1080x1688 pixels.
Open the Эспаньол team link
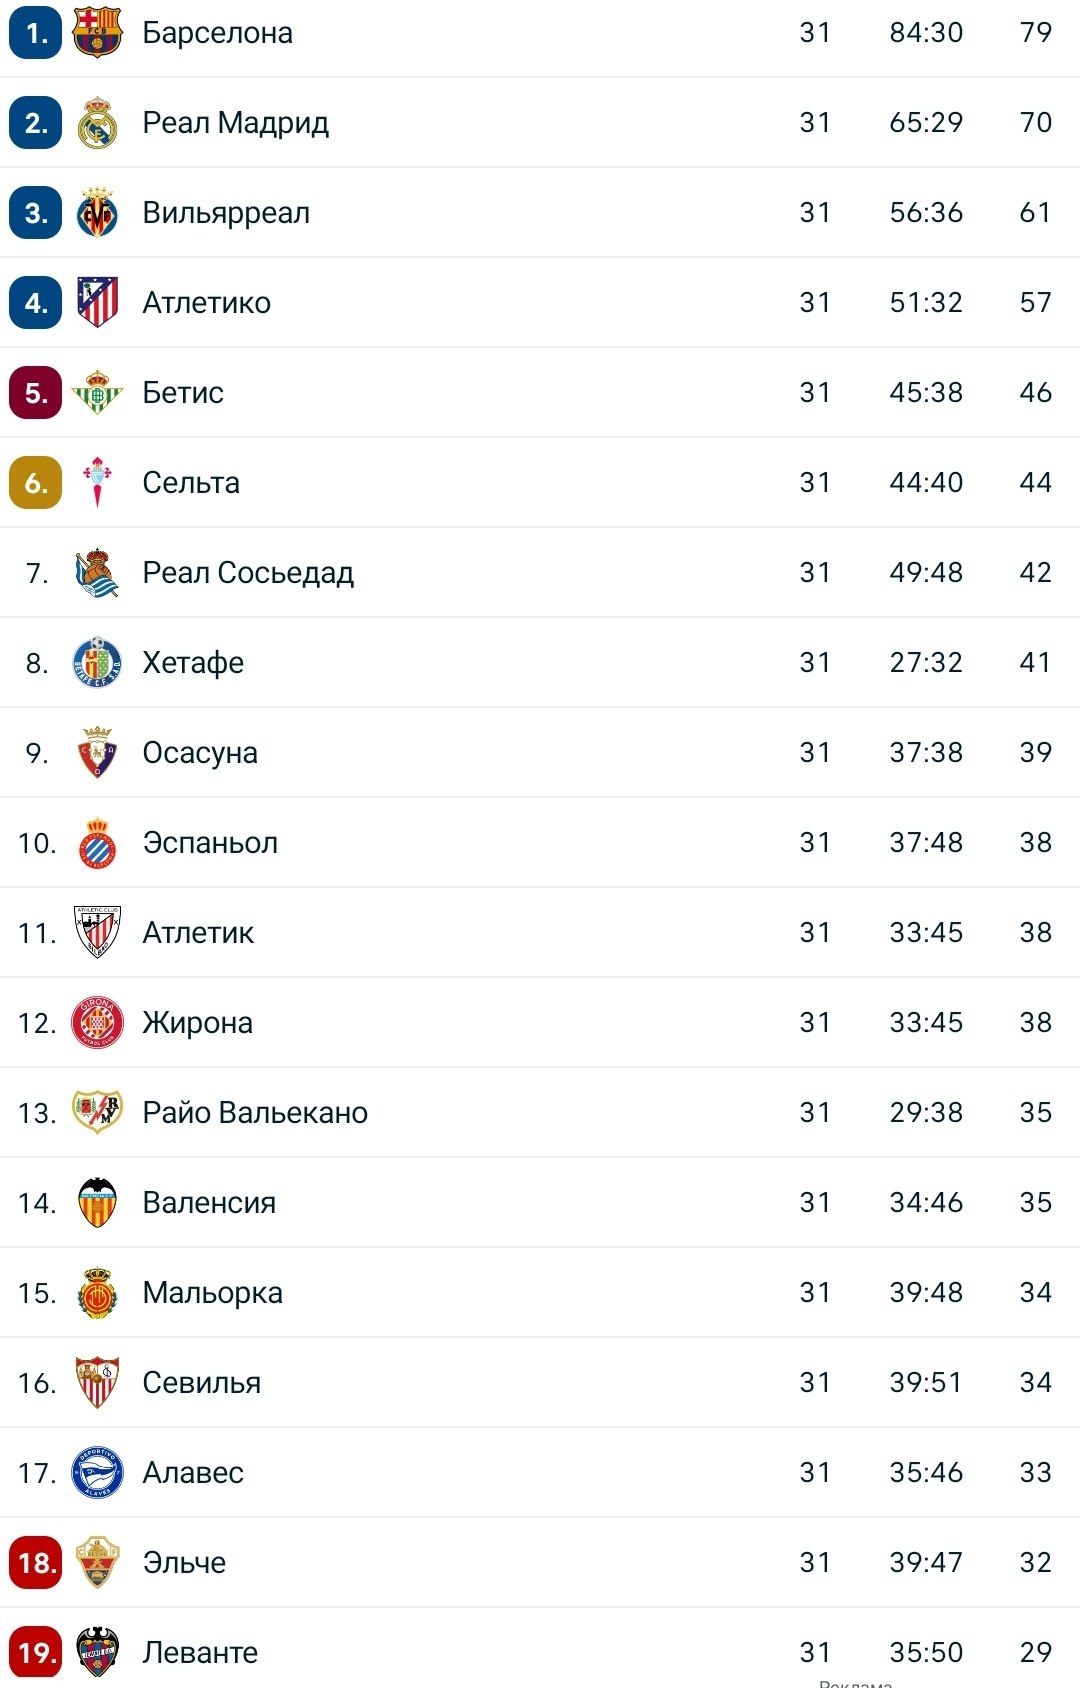(210, 842)
